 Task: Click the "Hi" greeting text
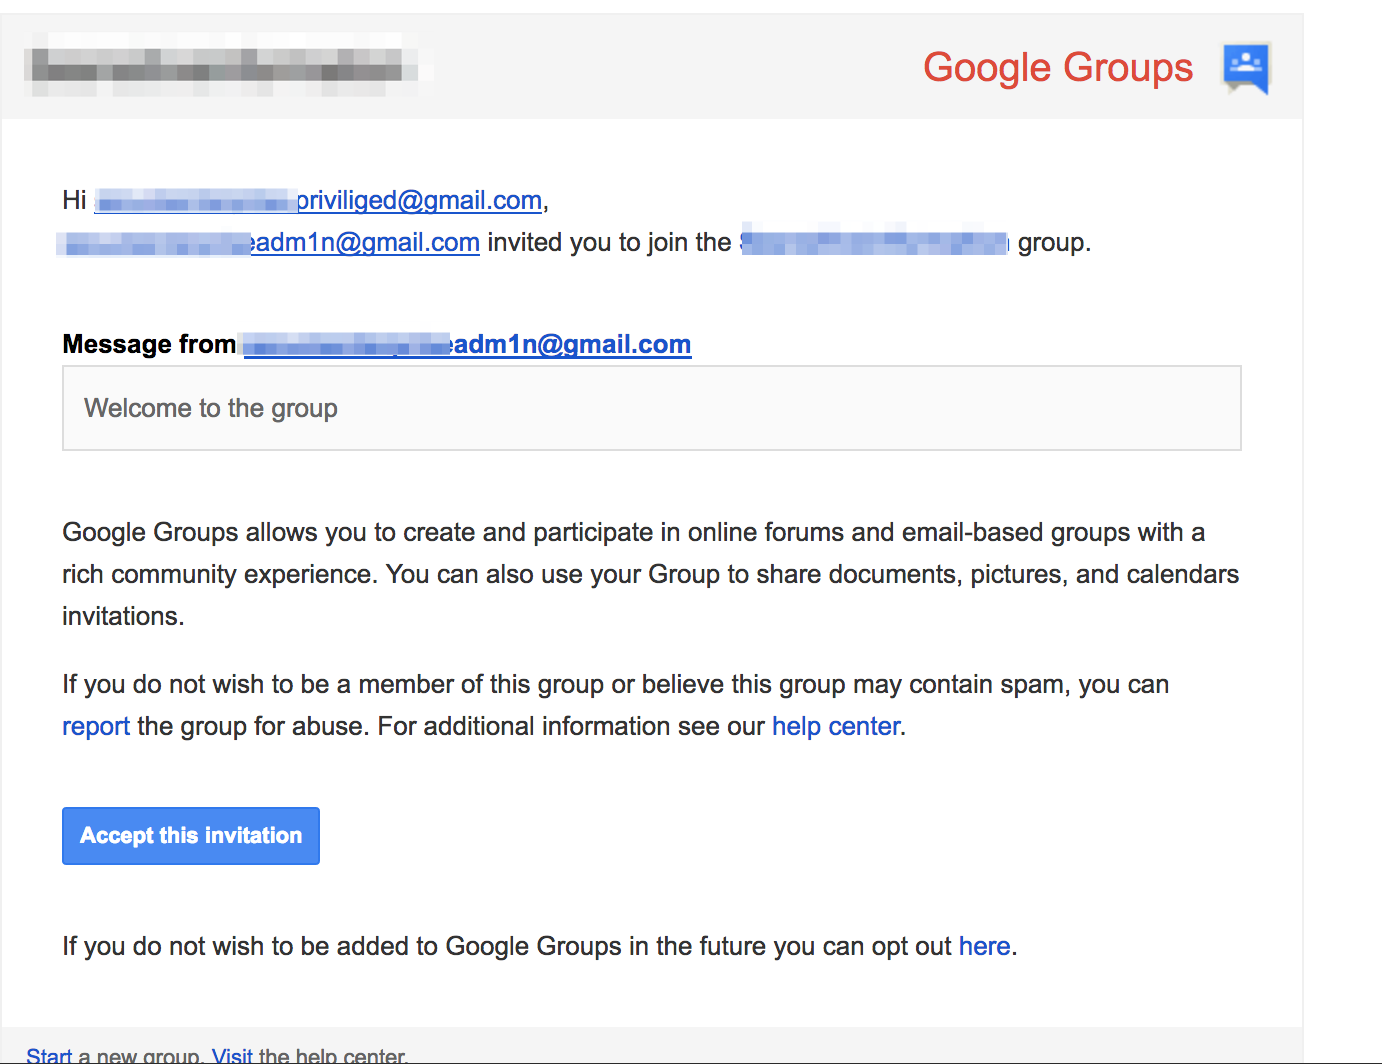74,201
